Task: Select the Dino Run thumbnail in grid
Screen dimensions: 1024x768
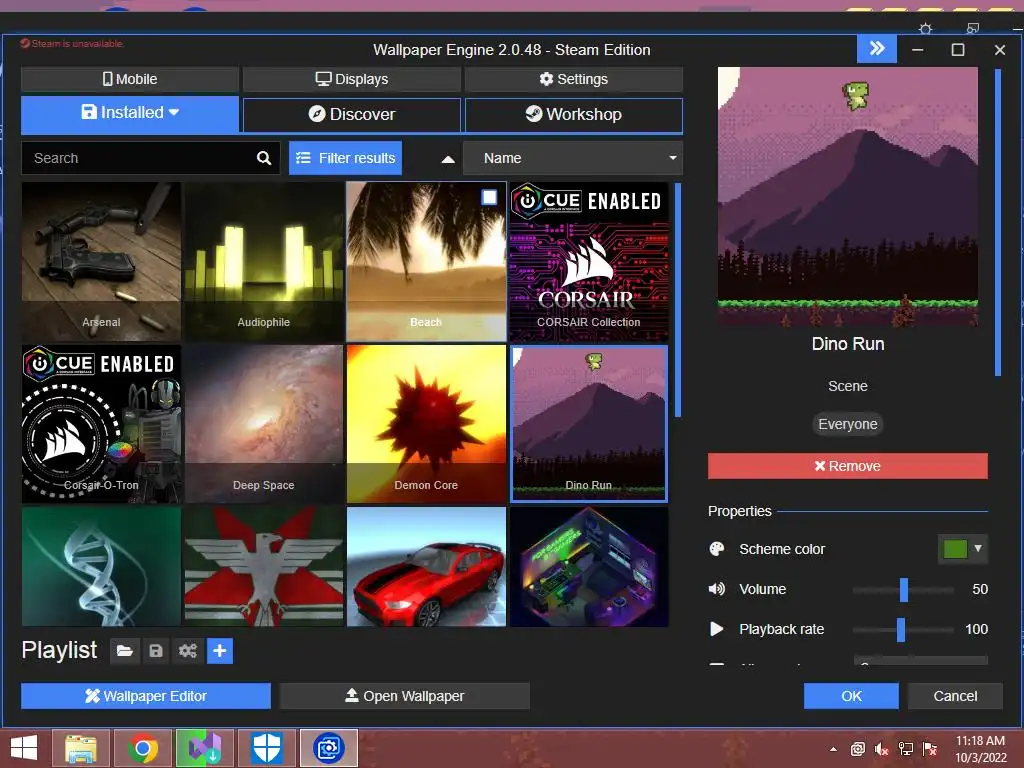Action: pos(588,424)
